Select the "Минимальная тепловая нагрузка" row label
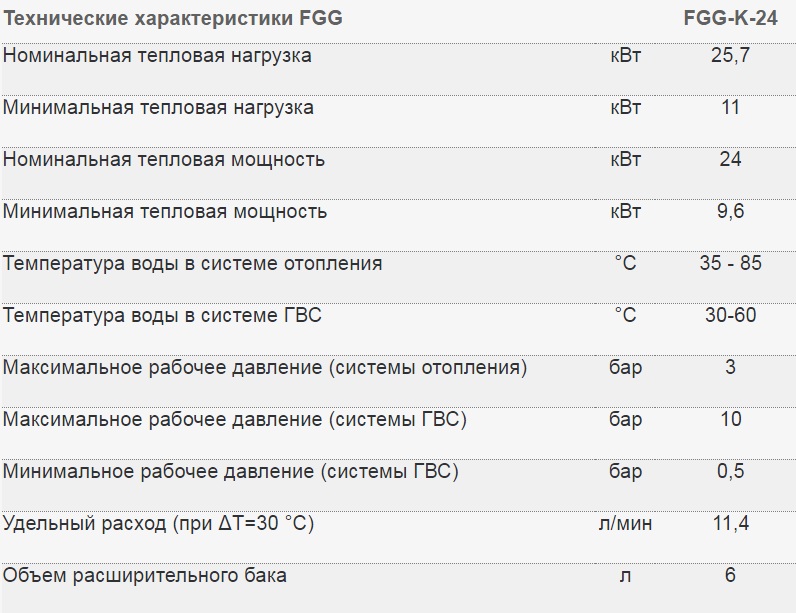796x613 pixels. tap(159, 108)
